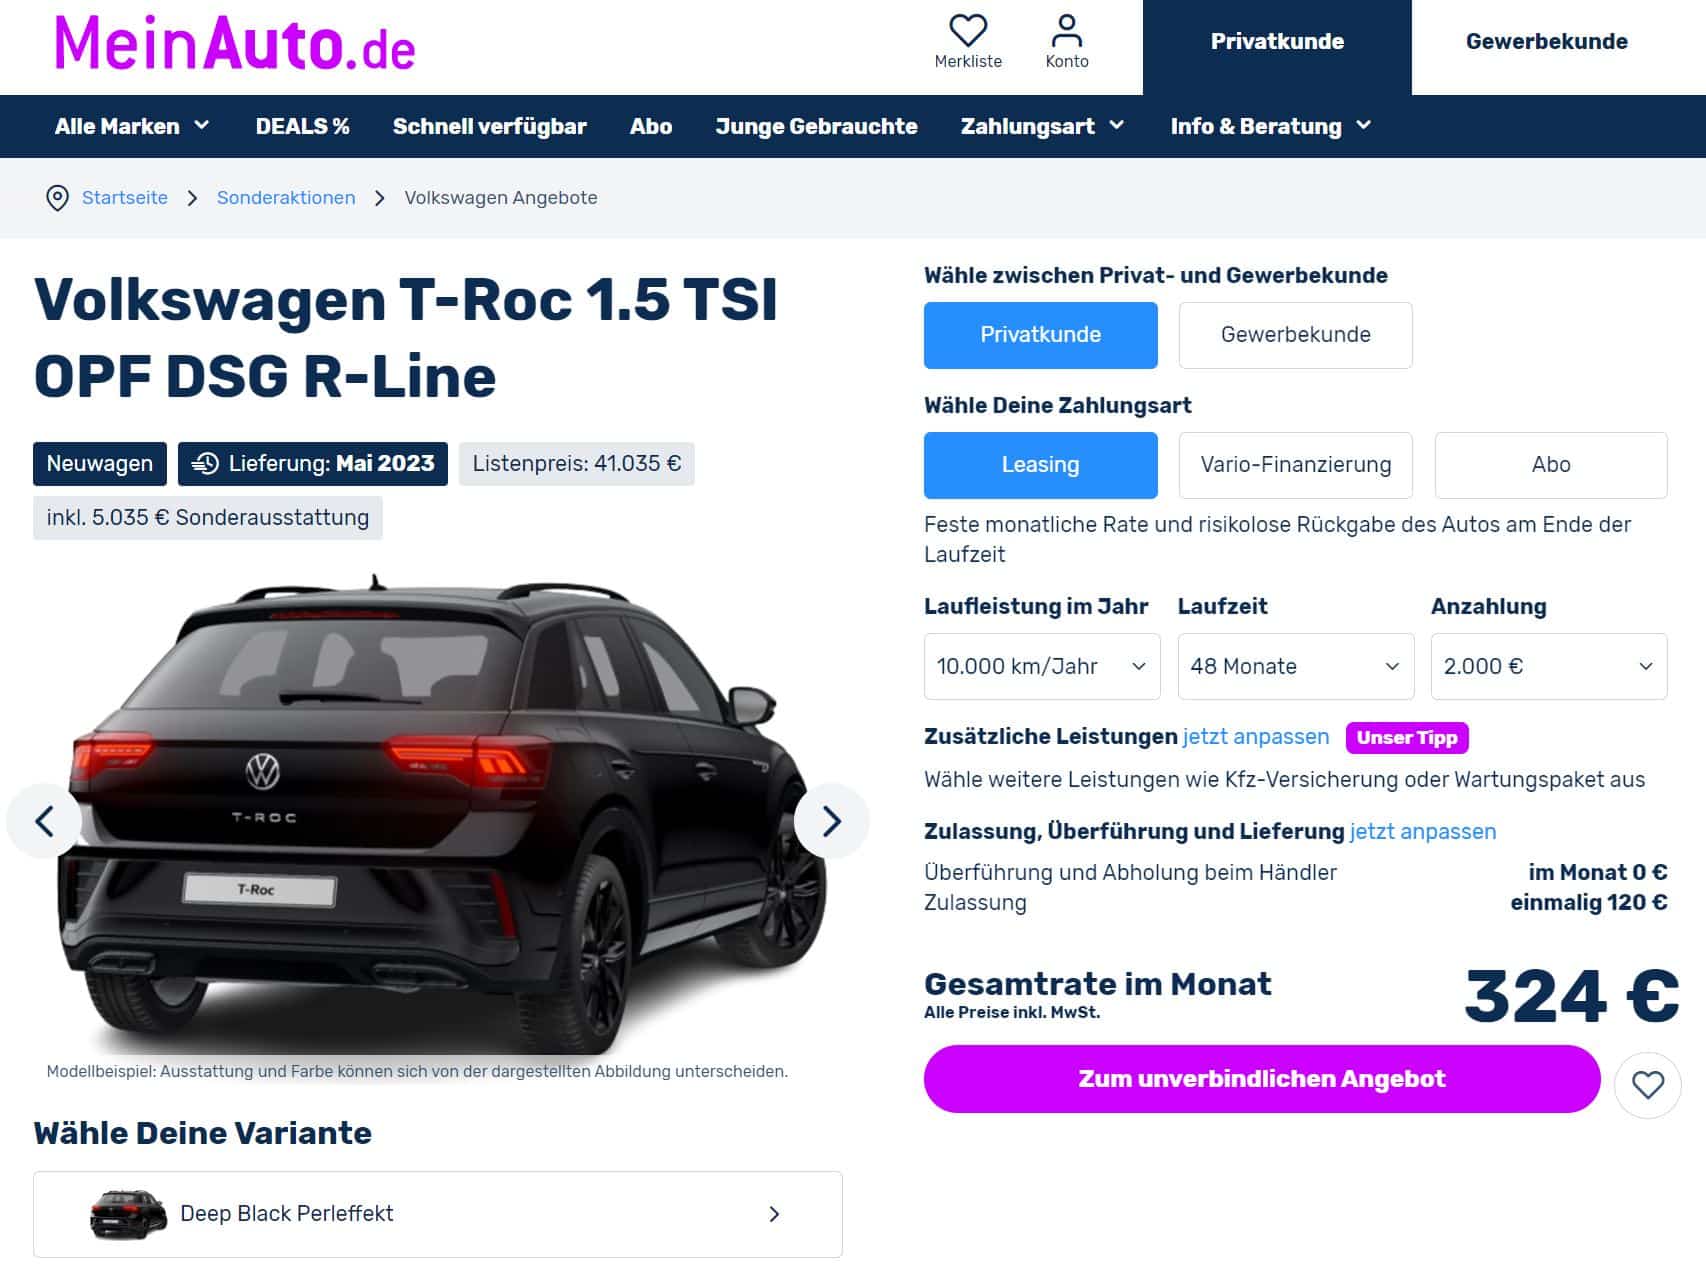The height and width of the screenshot is (1277, 1706).
Task: Open Junge Gebrauchte in the navigation
Action: pos(816,126)
